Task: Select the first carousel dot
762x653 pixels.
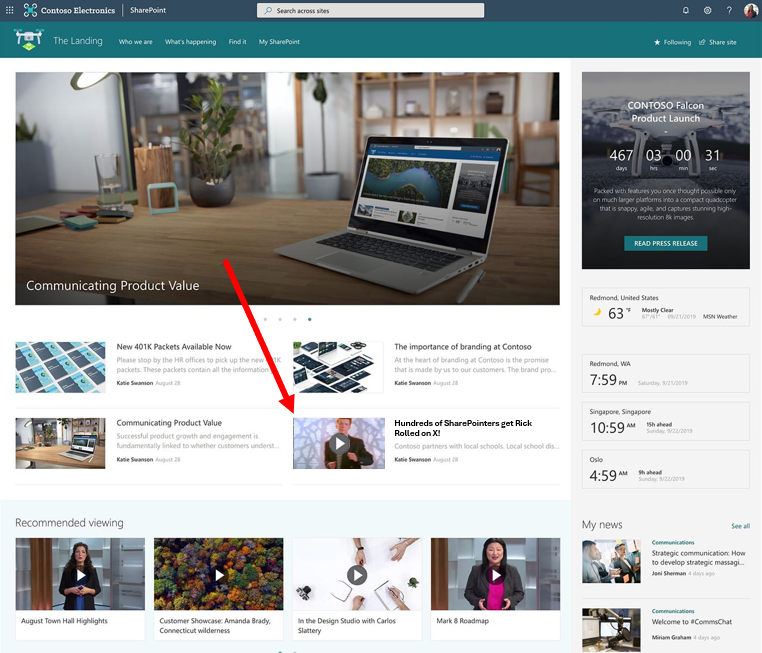Action: pyautogui.click(x=265, y=319)
